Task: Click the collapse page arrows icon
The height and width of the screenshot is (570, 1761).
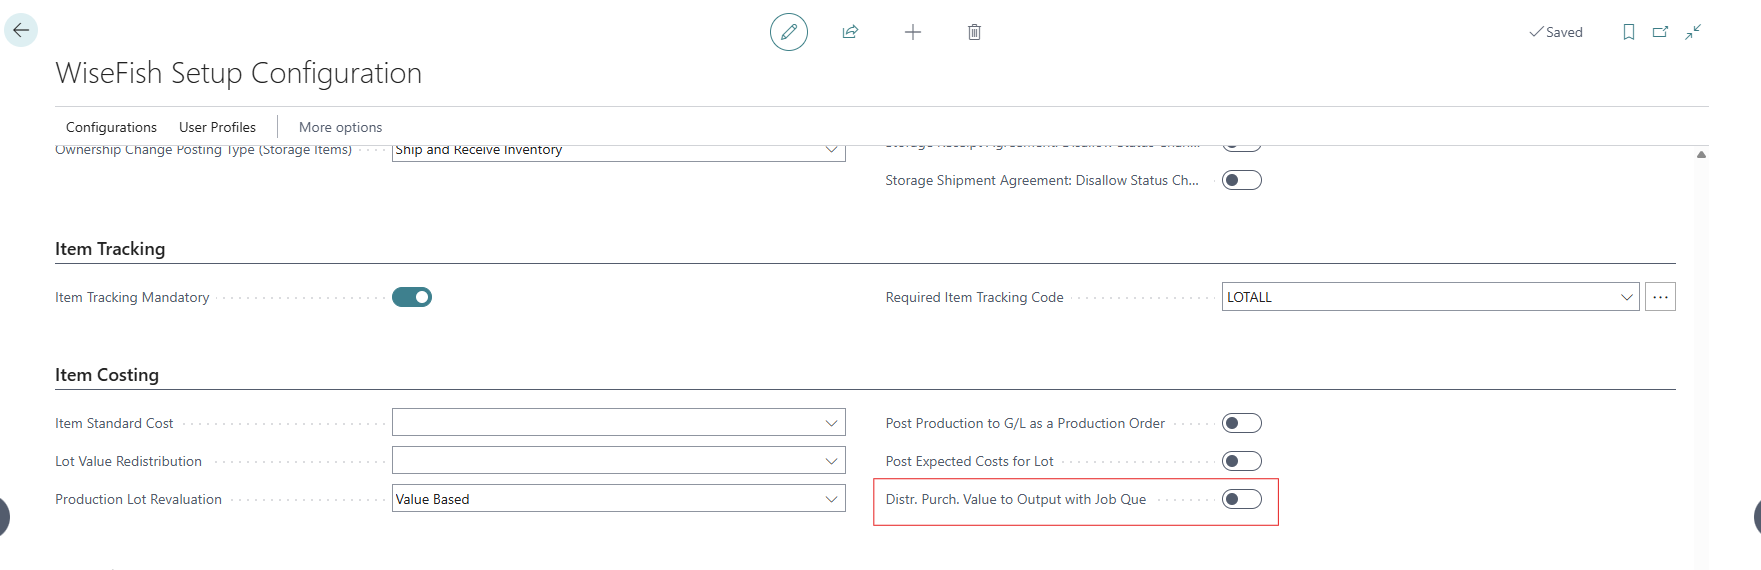Action: tap(1692, 32)
